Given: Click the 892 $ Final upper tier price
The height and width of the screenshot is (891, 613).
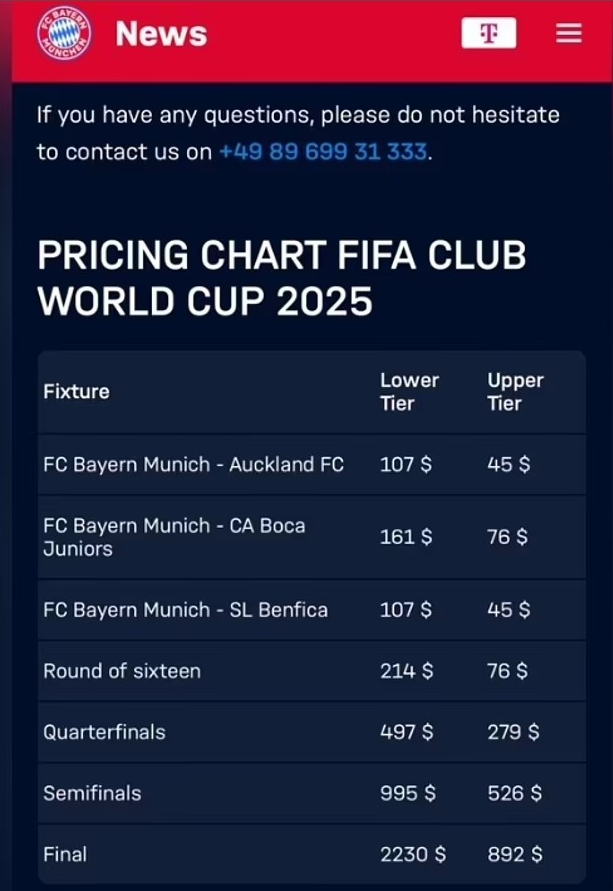Looking at the screenshot, I should (x=515, y=854).
